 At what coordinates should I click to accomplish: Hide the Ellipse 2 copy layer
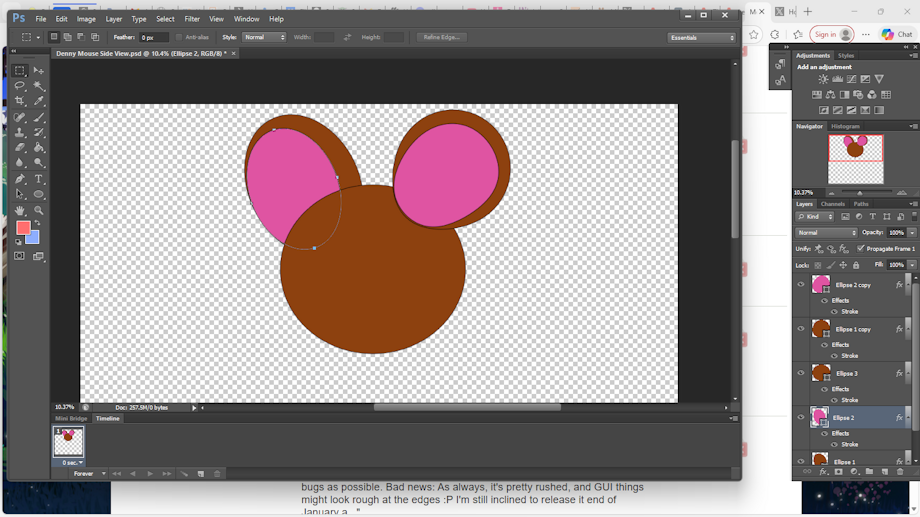click(800, 285)
